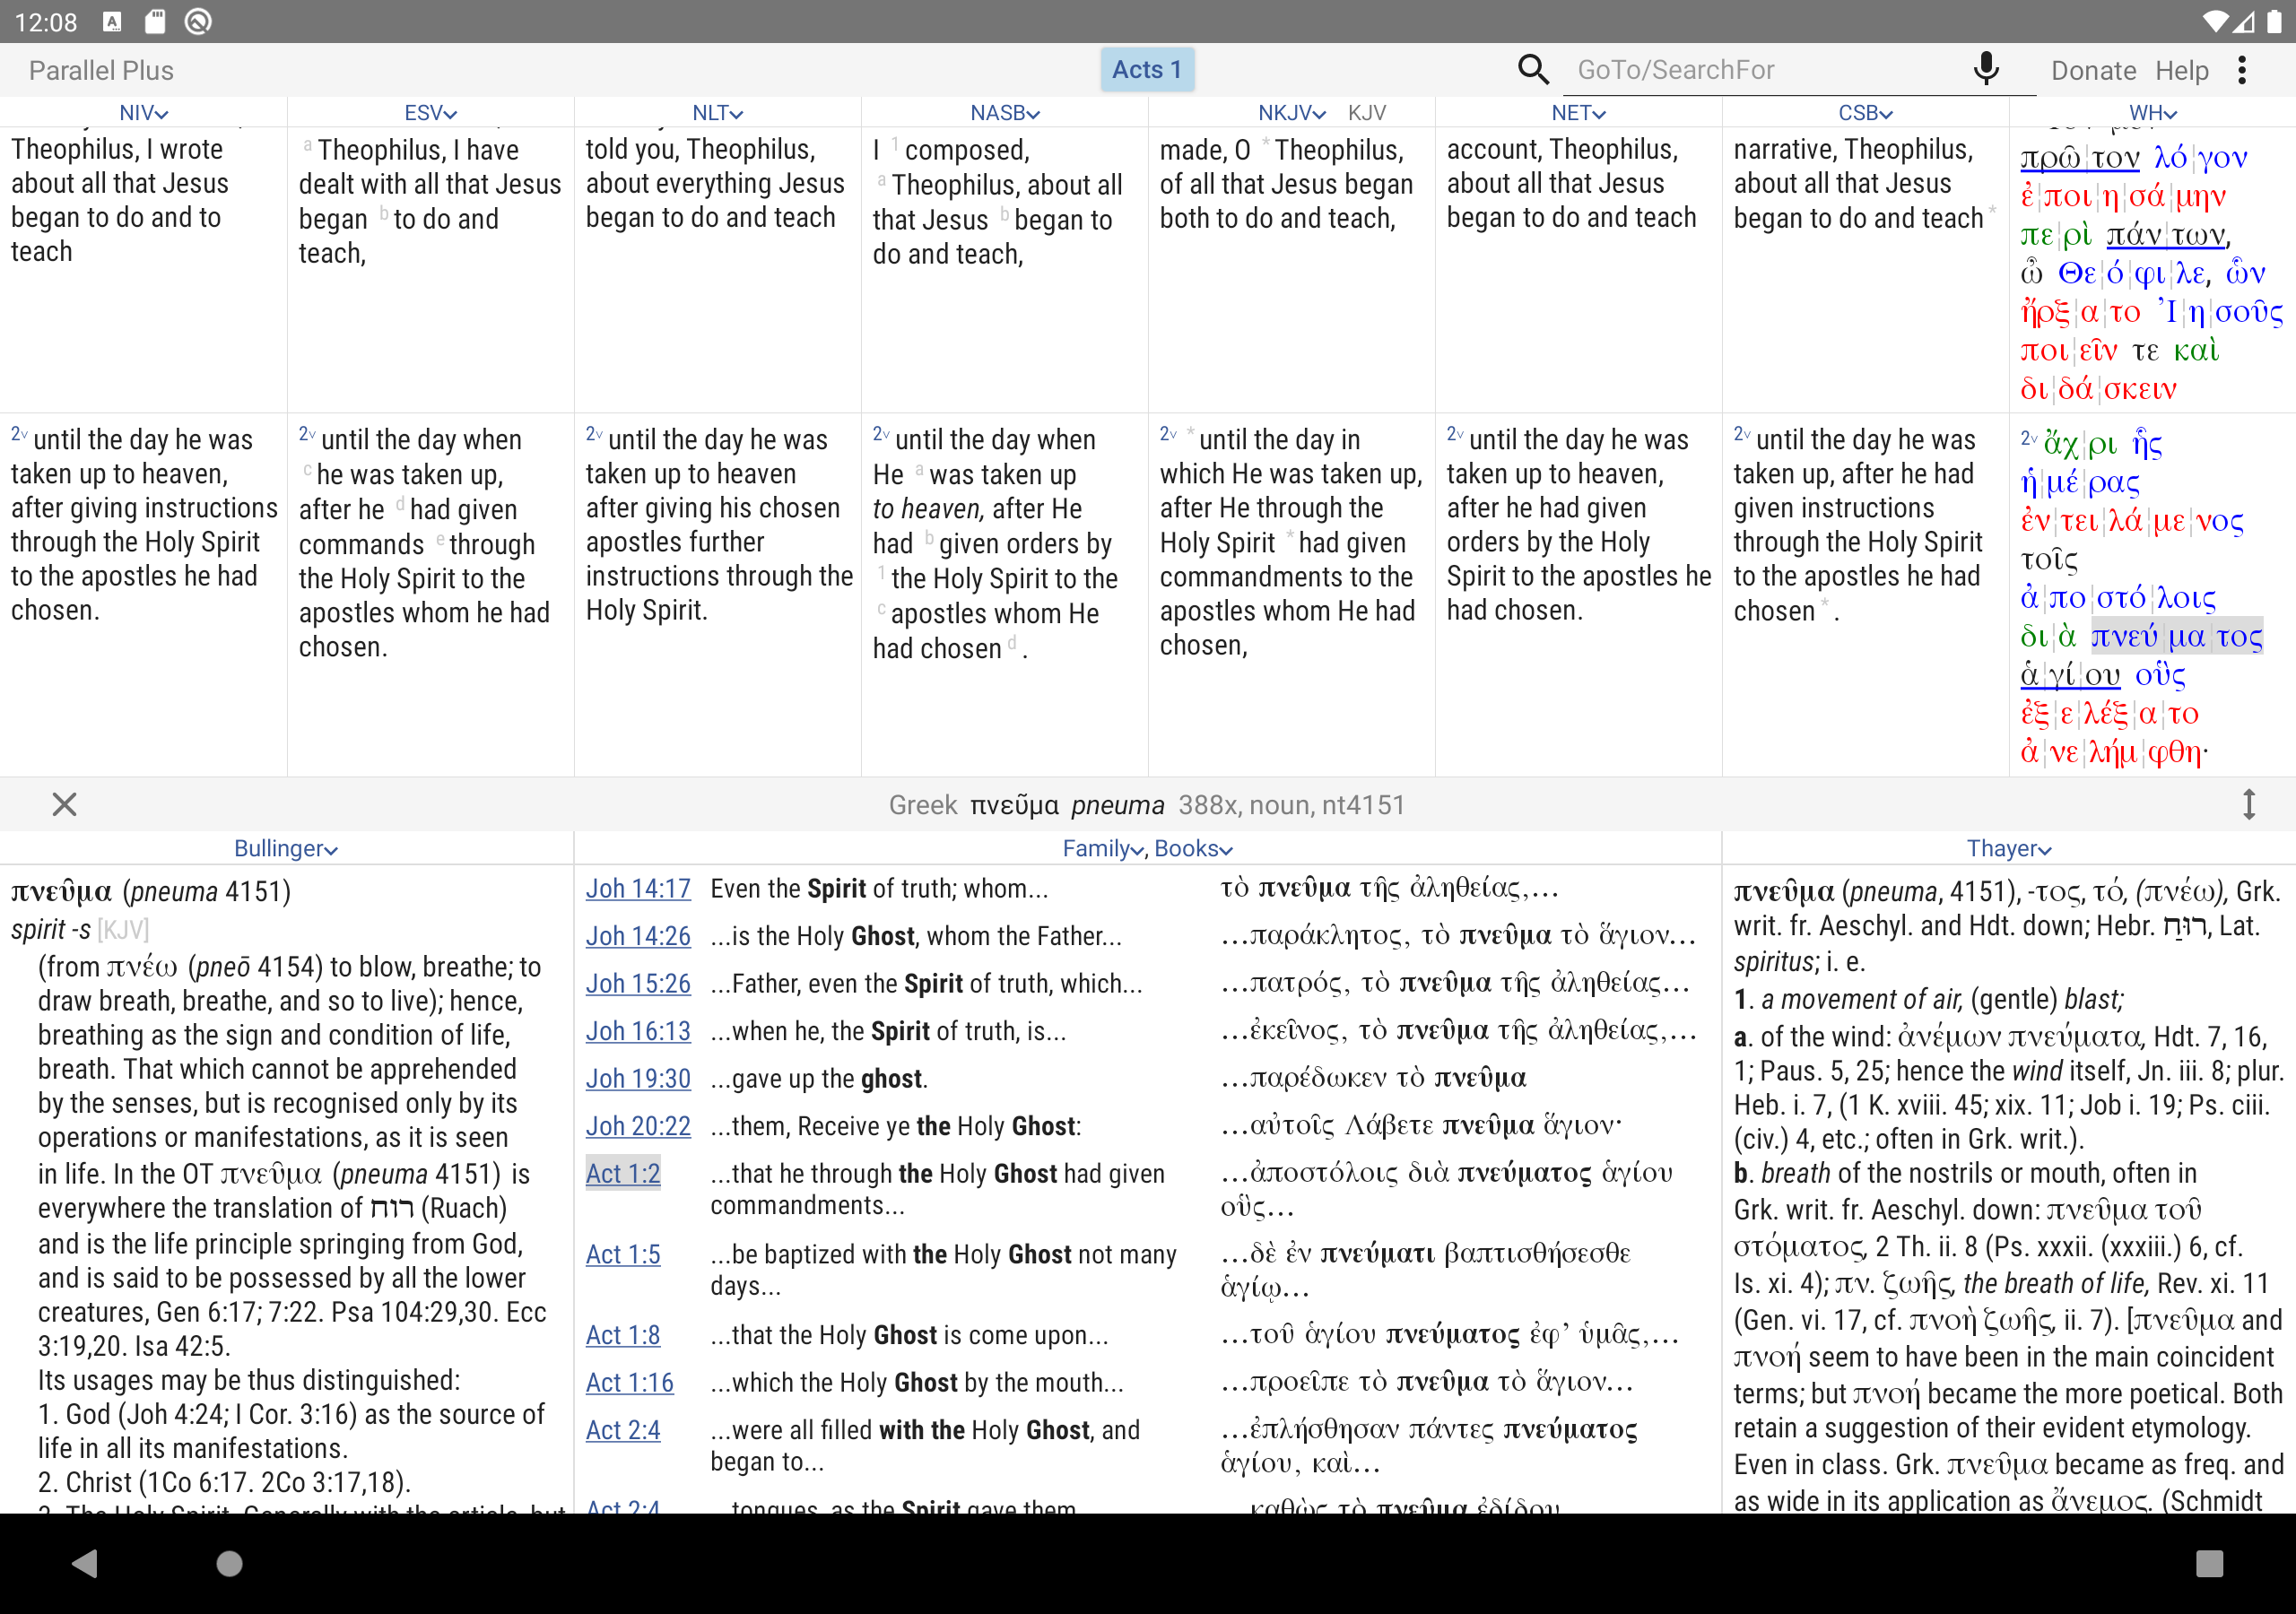Screen dimensions: 2296x1614
Task: Open the CSB version dropdown
Action: 1865,113
